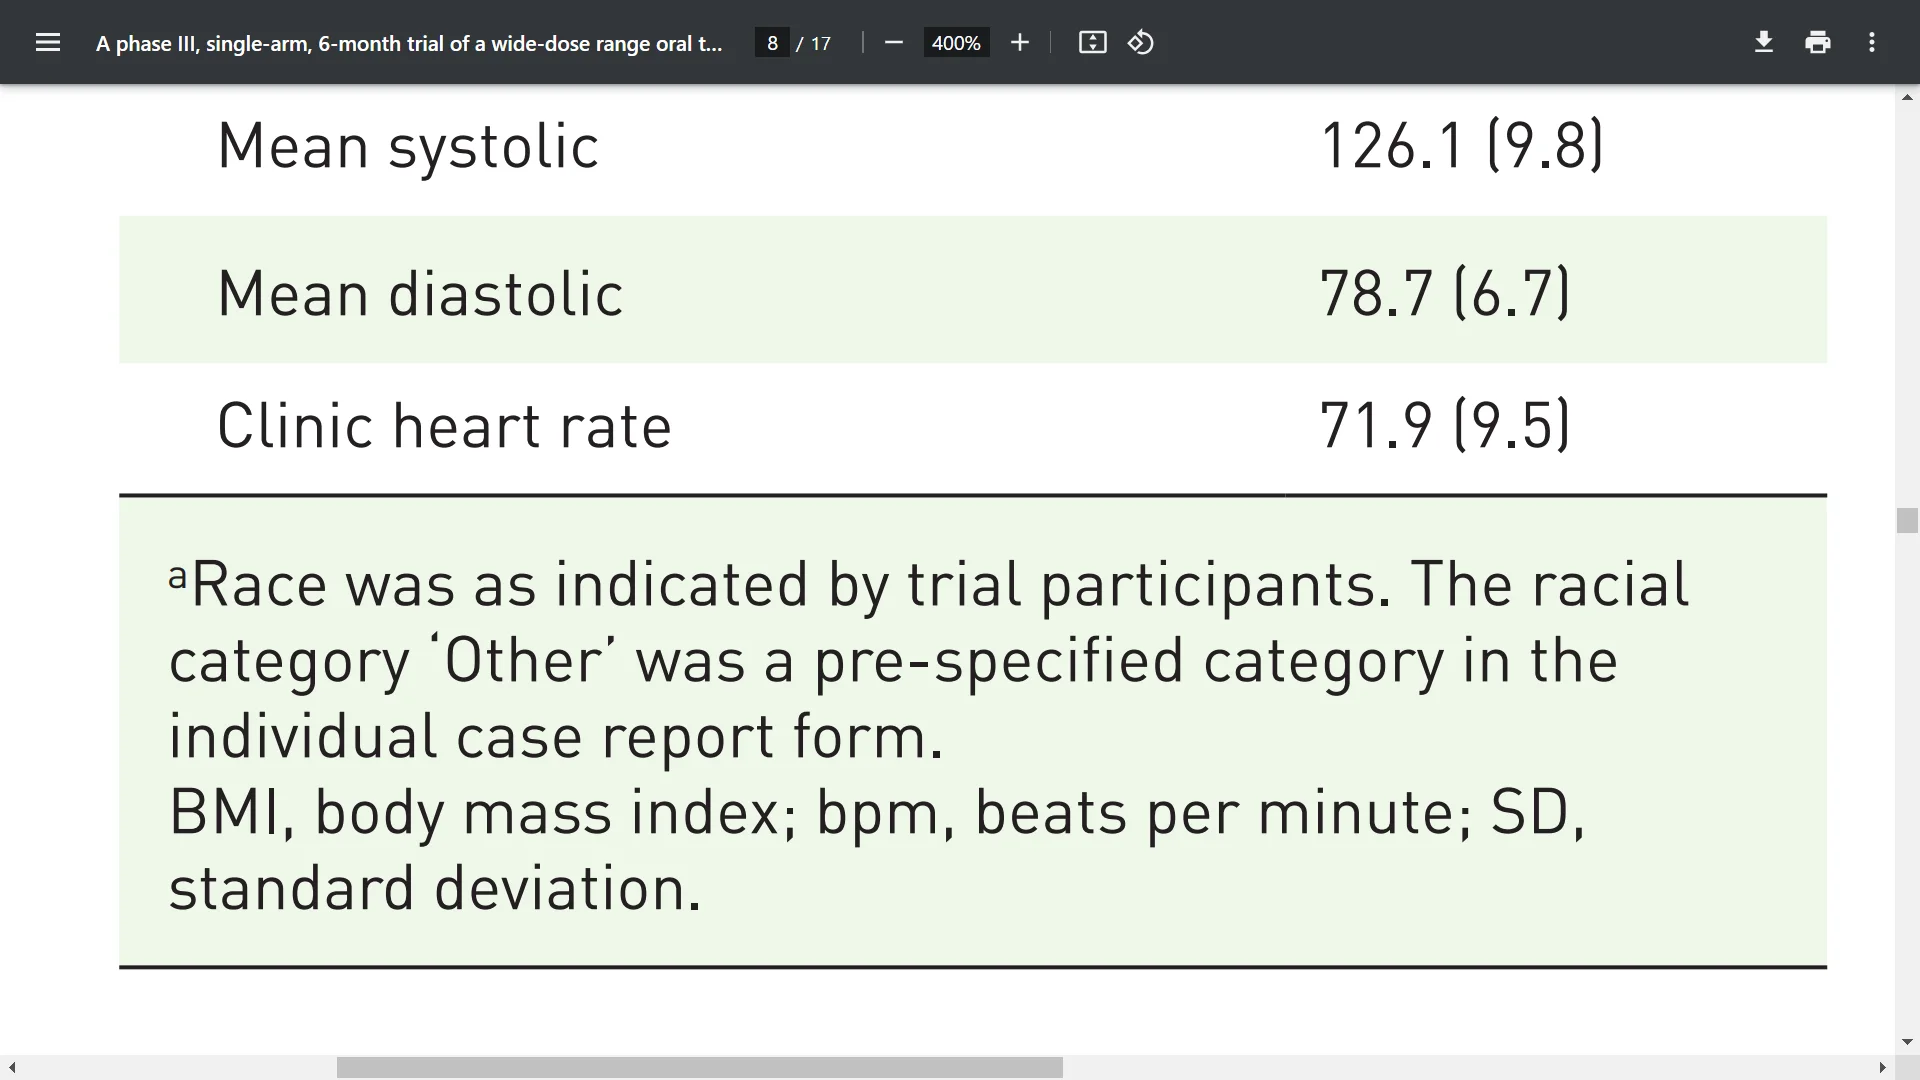The height and width of the screenshot is (1080, 1920).
Task: Click the scroll left arrow
Action: point(12,1068)
